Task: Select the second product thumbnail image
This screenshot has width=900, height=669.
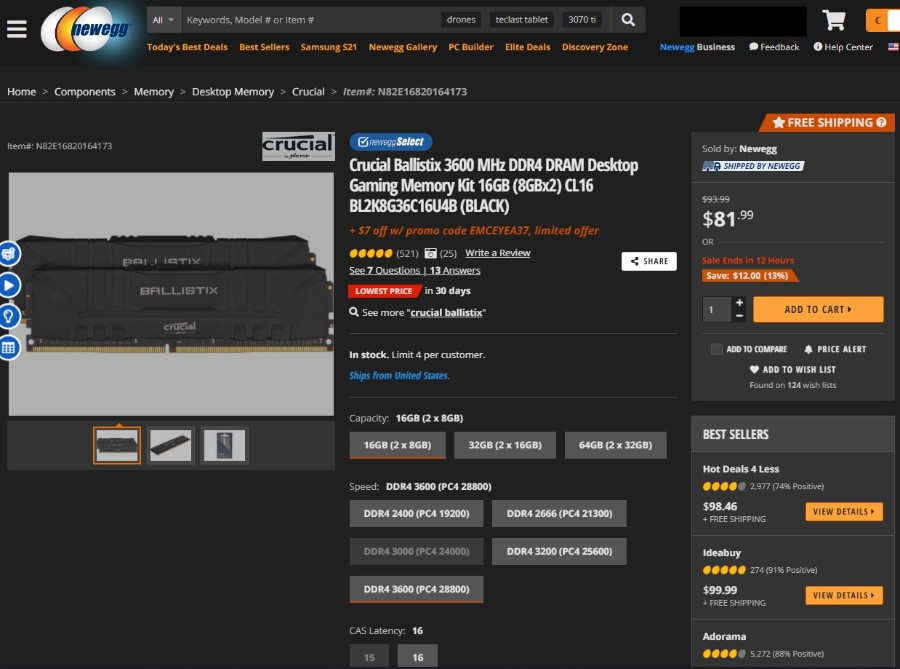Action: click(x=170, y=445)
